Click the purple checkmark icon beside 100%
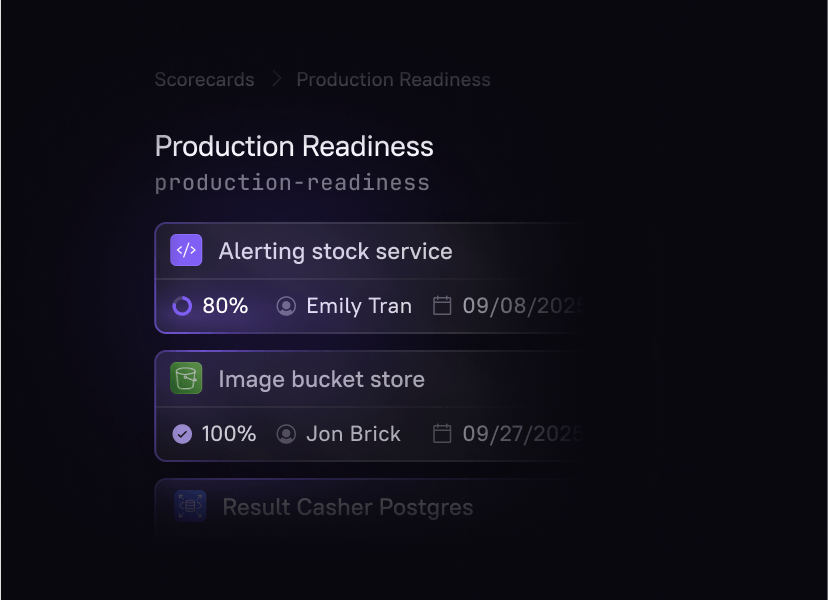828x600 pixels. pos(182,434)
